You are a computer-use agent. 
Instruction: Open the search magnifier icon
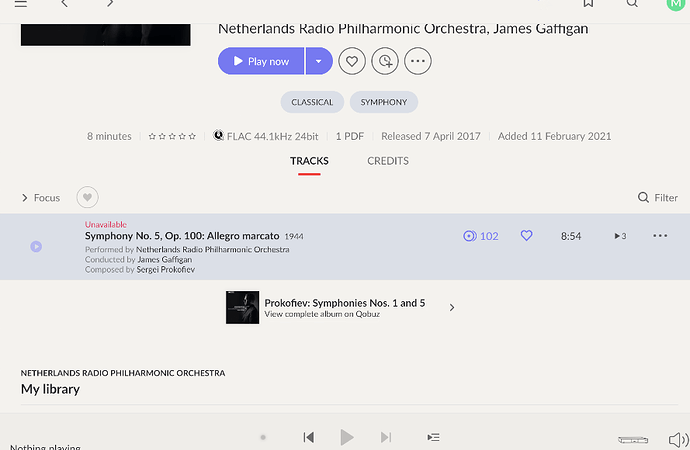point(632,3)
